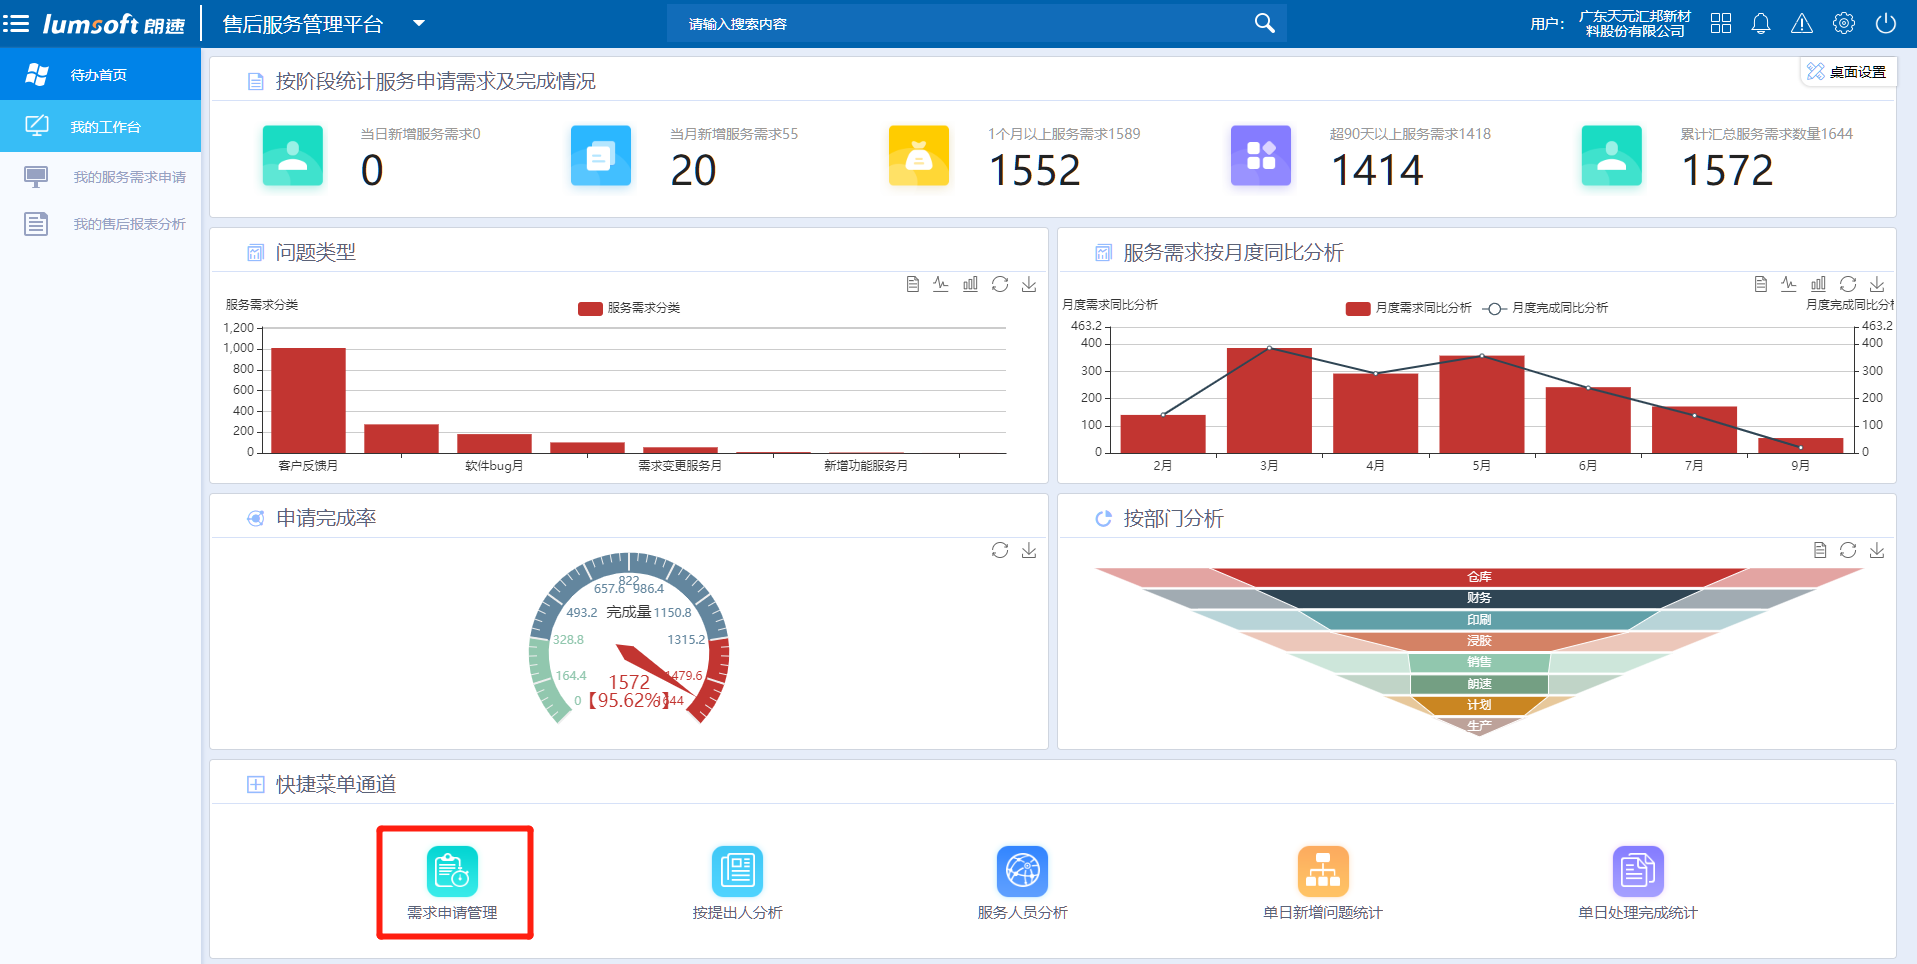
Task: Select 我的服务需求申请 in sidebar
Action: point(129,177)
